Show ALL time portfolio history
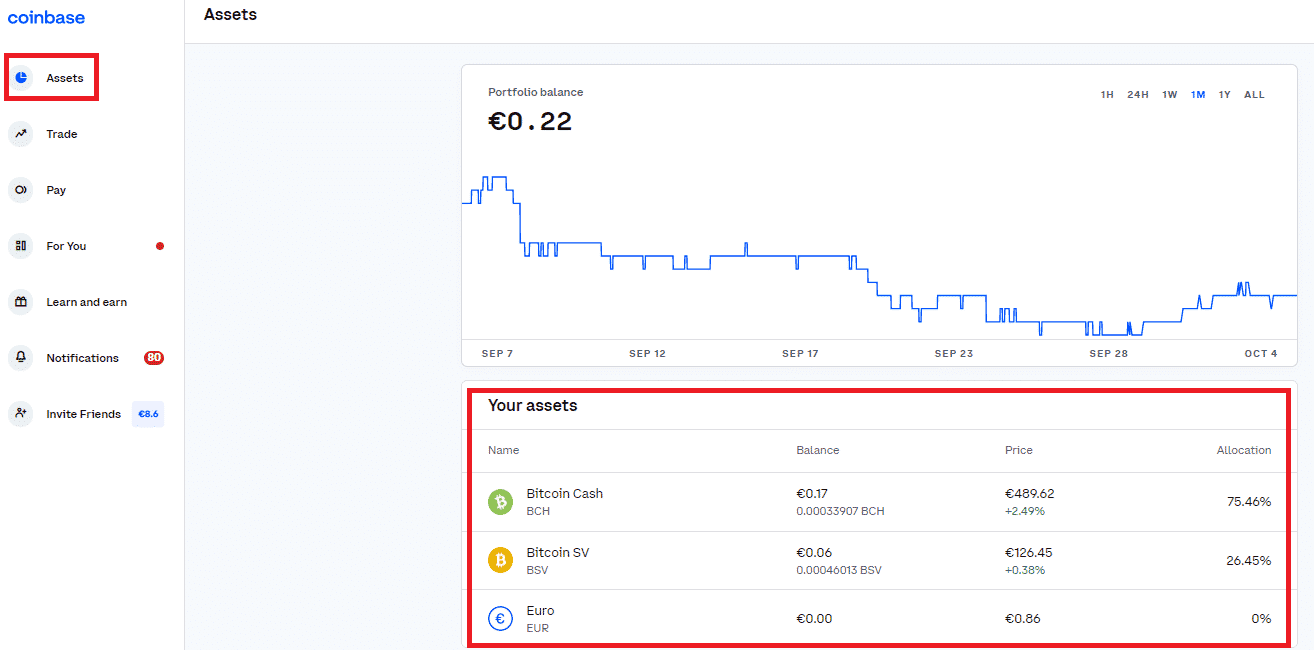This screenshot has height=650, width=1315. click(1254, 95)
